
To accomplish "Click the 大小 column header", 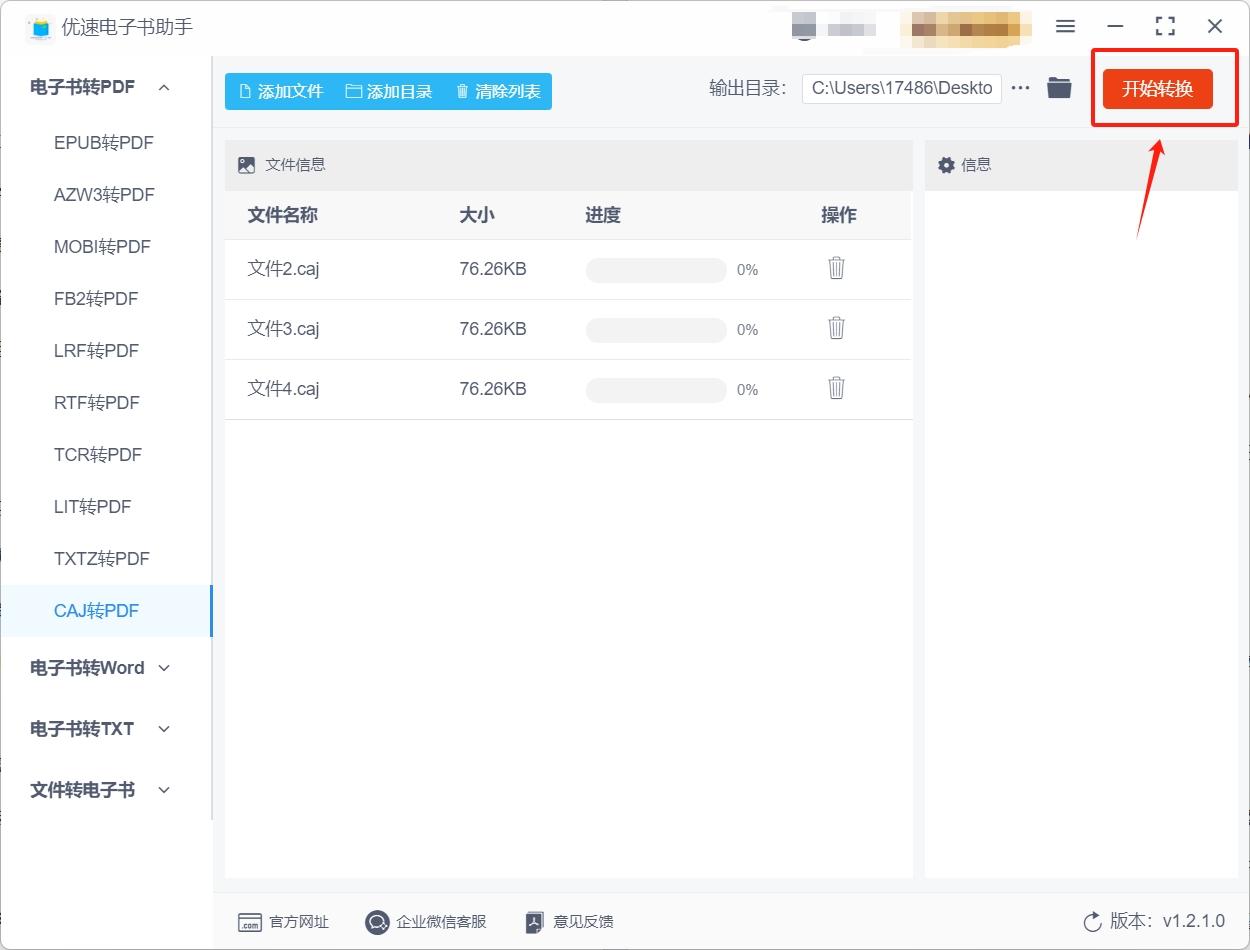I will click(477, 215).
